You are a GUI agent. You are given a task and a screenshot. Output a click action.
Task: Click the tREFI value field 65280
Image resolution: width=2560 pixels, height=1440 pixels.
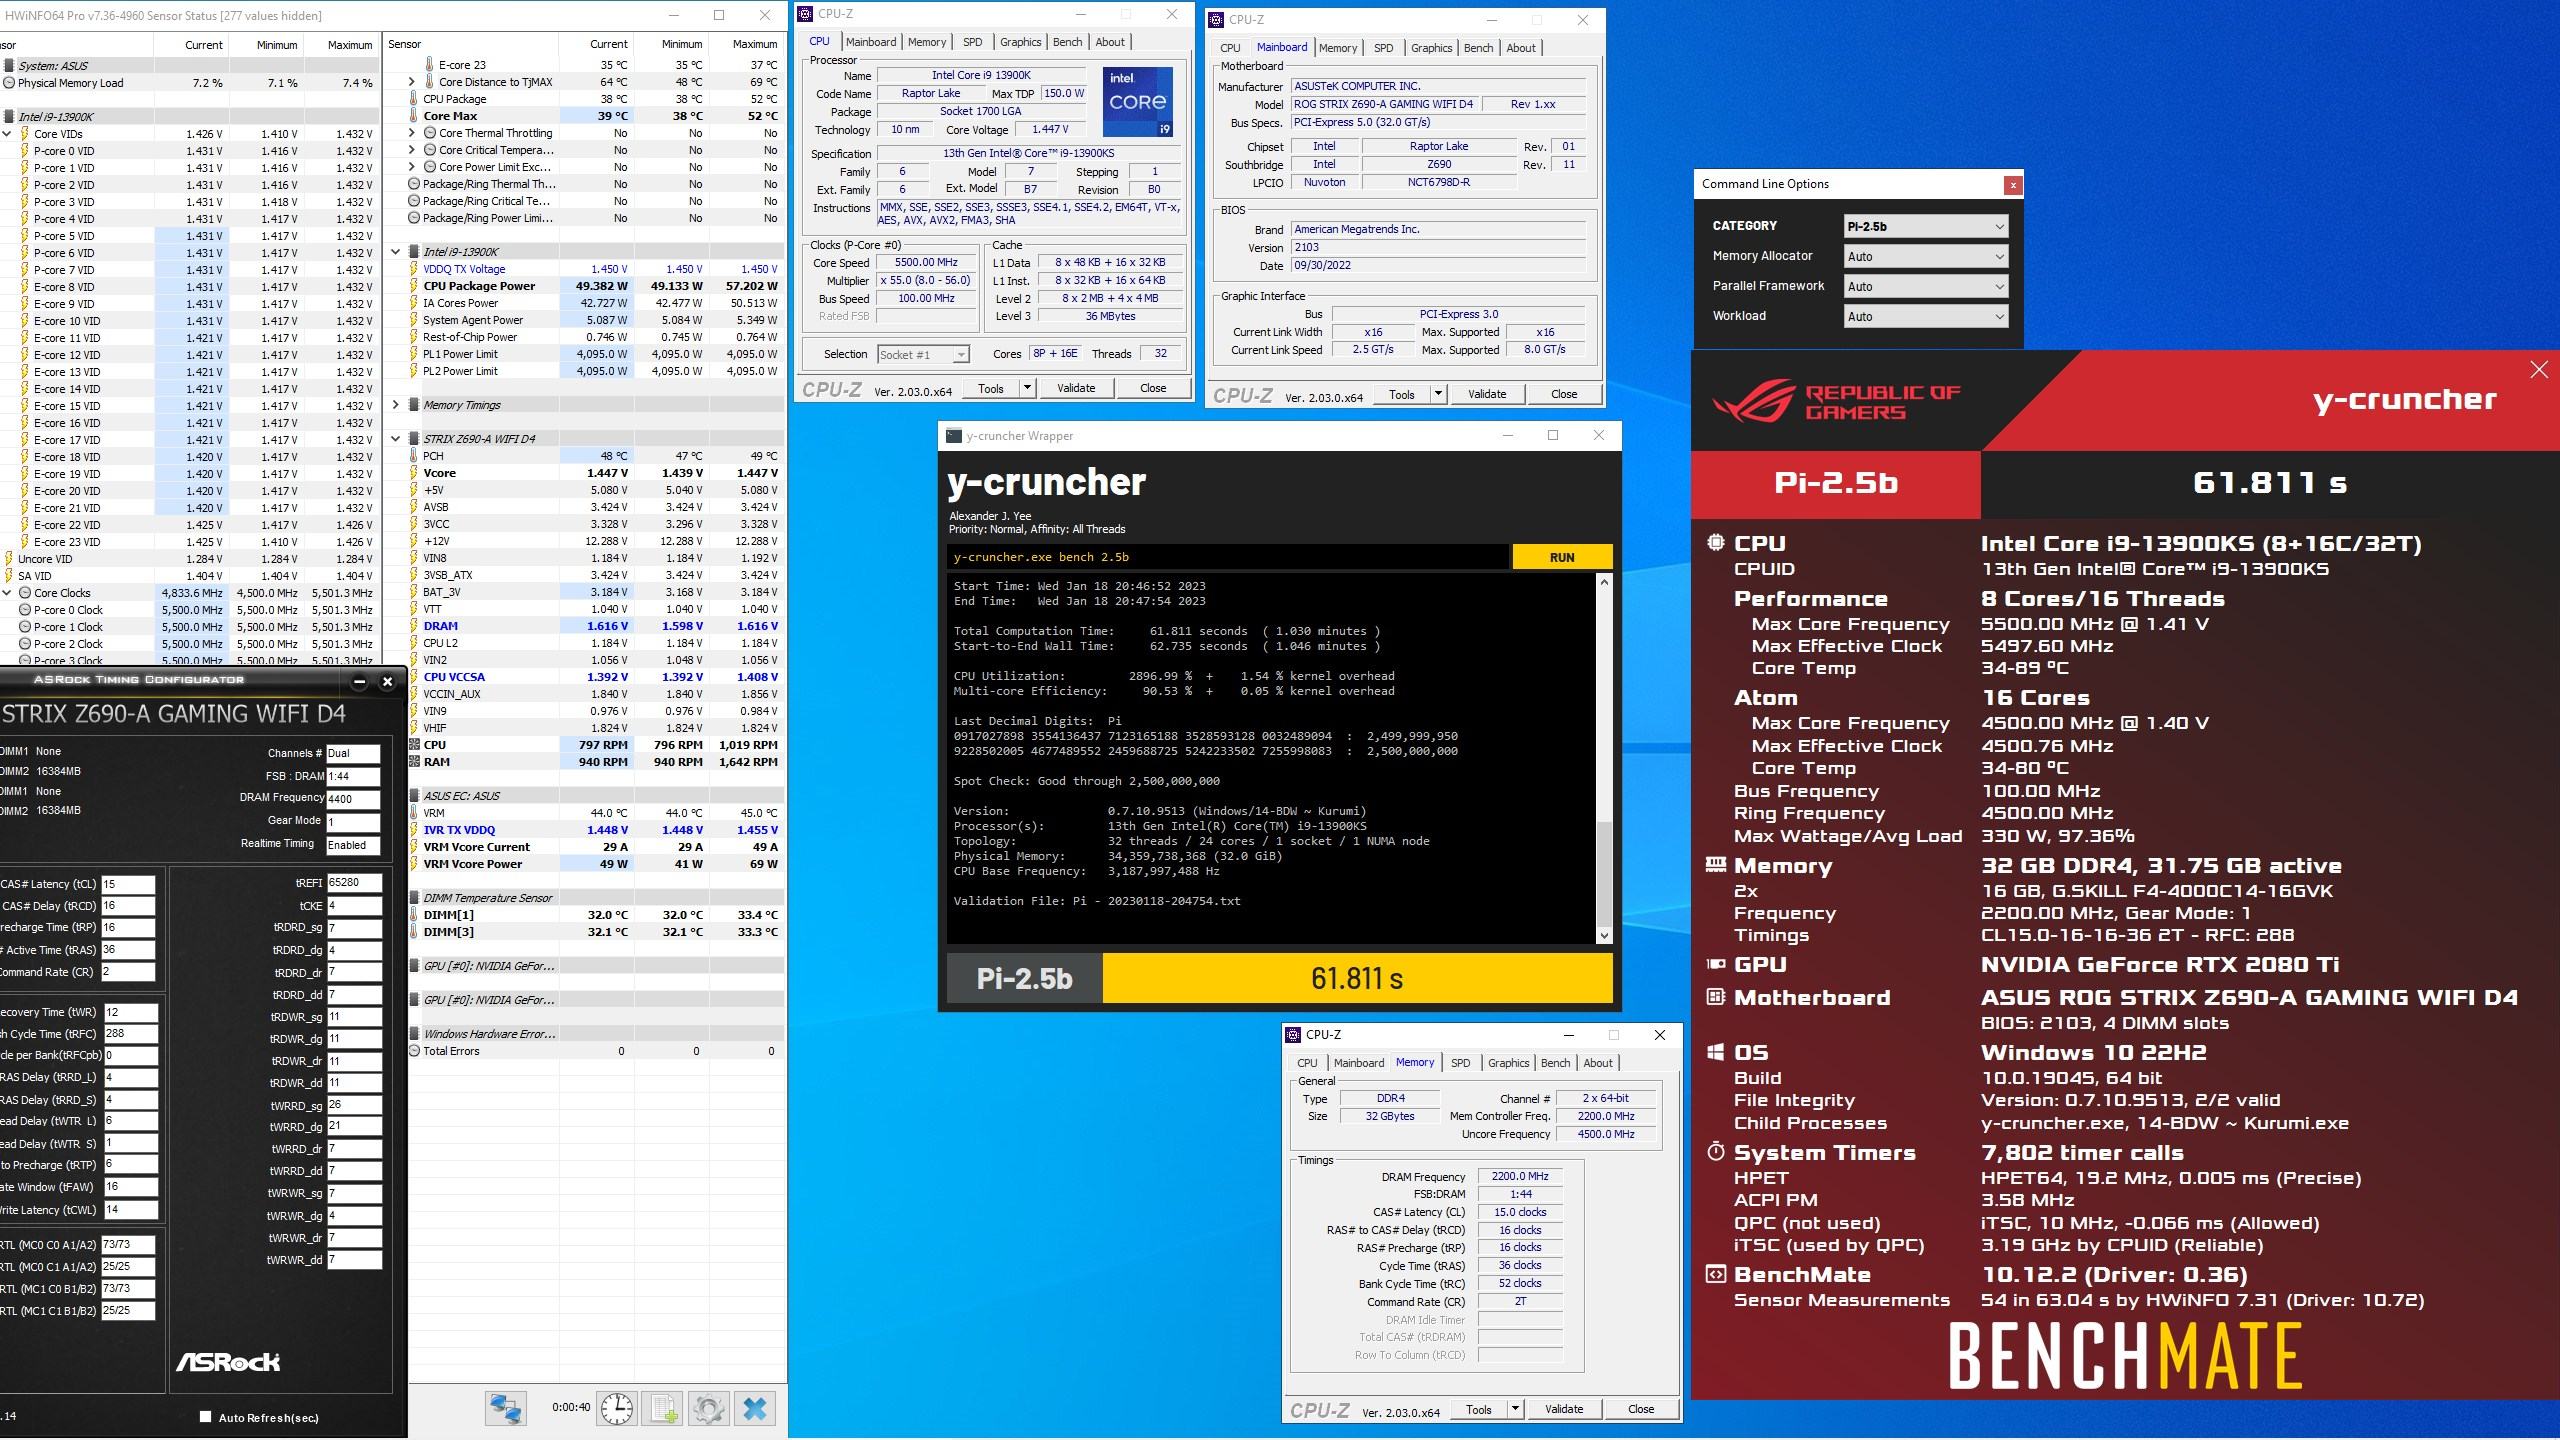[354, 883]
